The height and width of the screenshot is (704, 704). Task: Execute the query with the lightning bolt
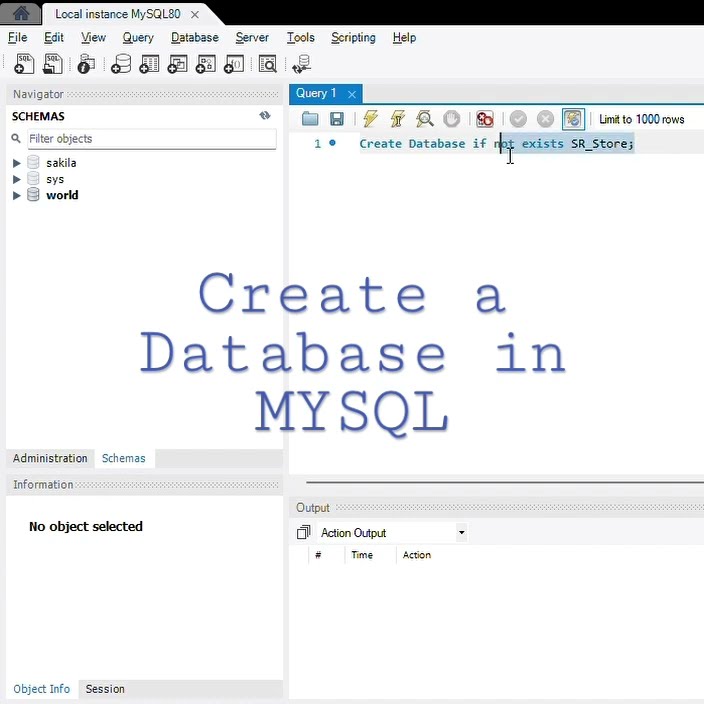point(370,119)
